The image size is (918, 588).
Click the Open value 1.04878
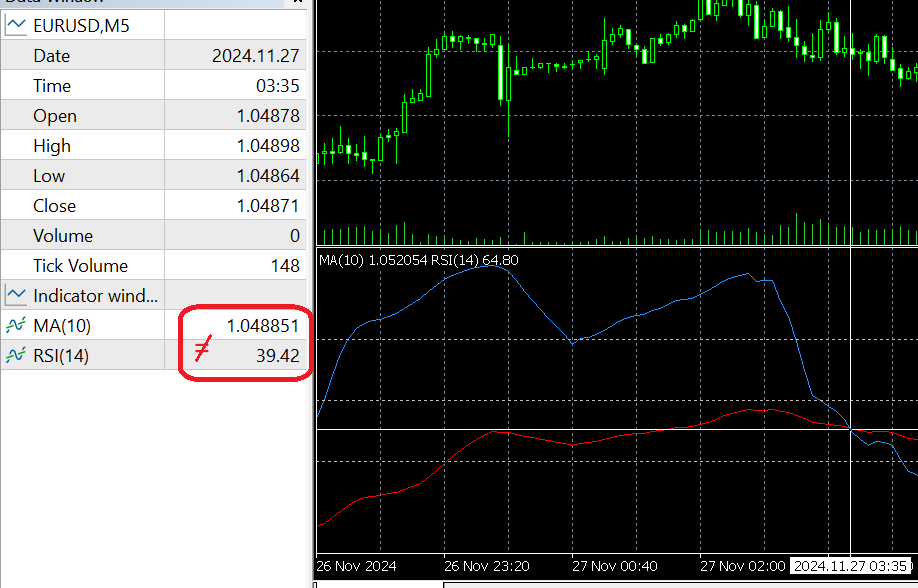click(x=268, y=116)
